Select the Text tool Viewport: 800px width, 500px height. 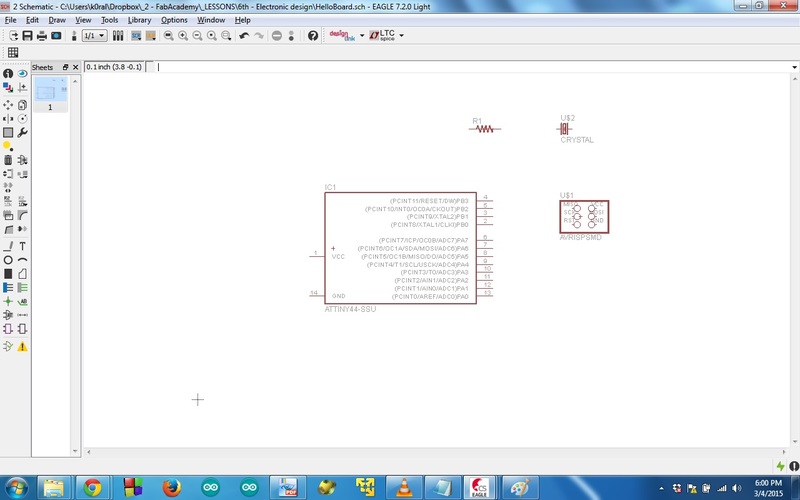[x=22, y=246]
